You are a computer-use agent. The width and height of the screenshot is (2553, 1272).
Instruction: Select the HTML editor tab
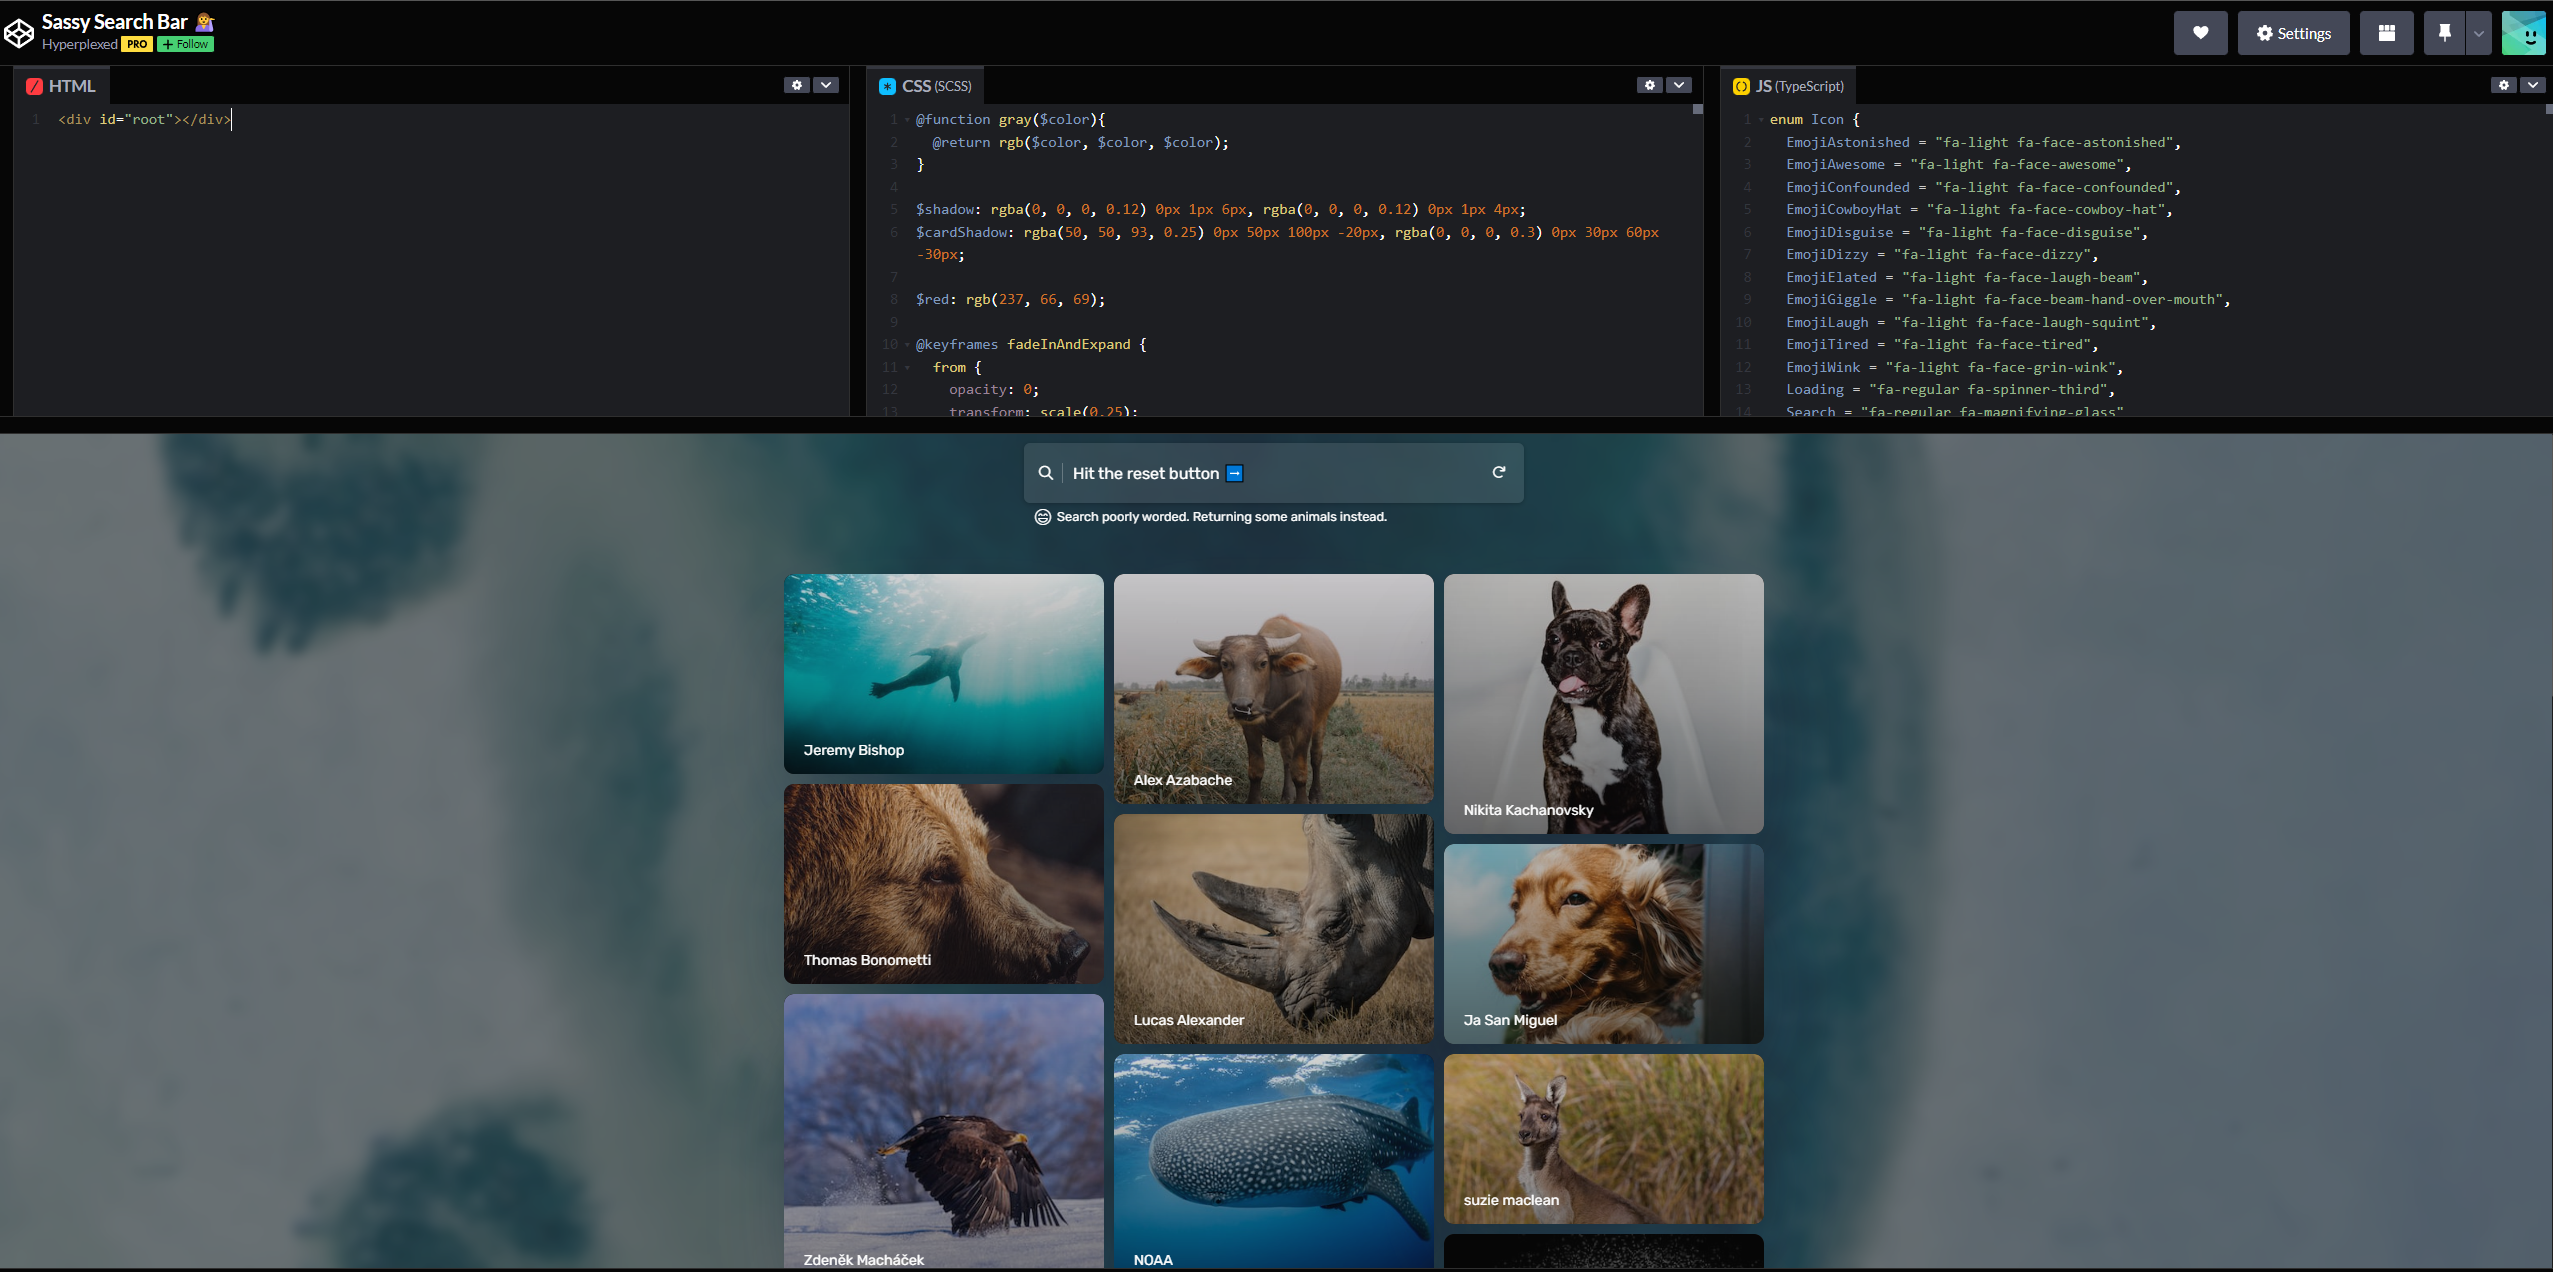pos(62,86)
